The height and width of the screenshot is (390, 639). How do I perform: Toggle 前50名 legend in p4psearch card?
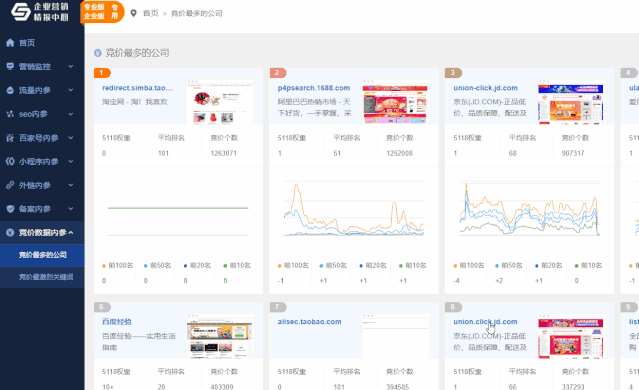click(x=333, y=266)
